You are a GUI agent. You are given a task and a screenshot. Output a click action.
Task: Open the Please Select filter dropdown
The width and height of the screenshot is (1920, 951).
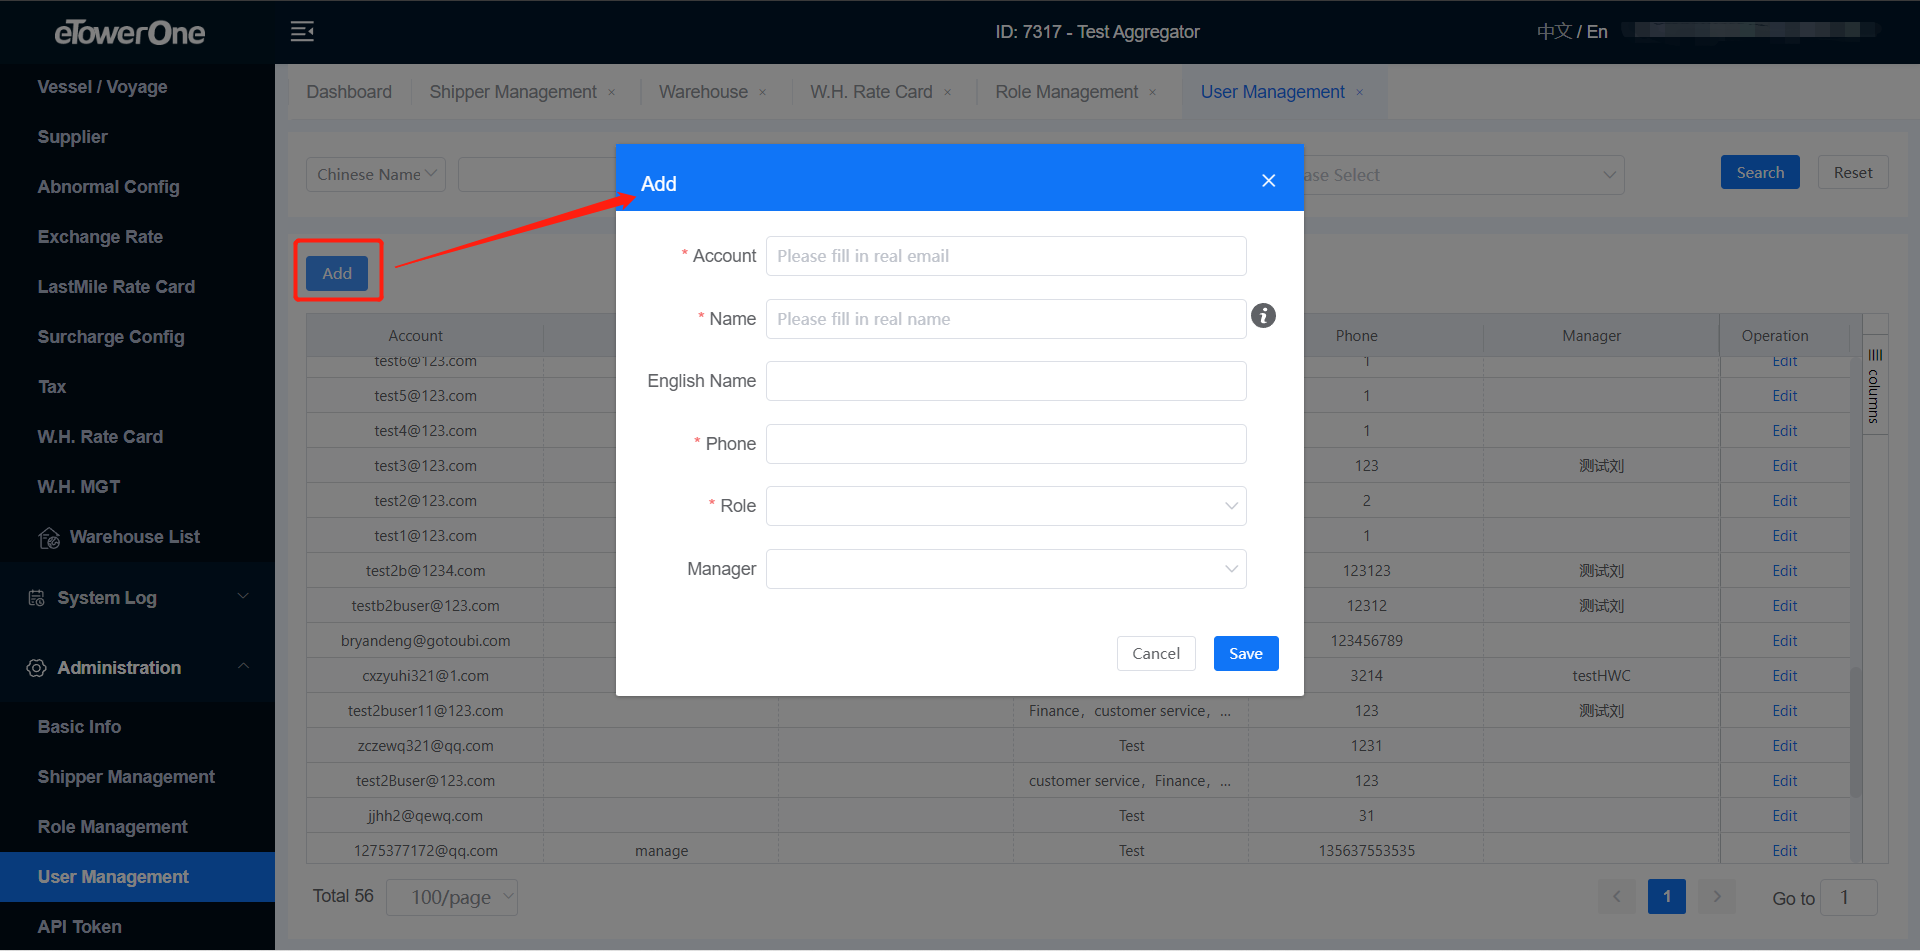(1462, 175)
